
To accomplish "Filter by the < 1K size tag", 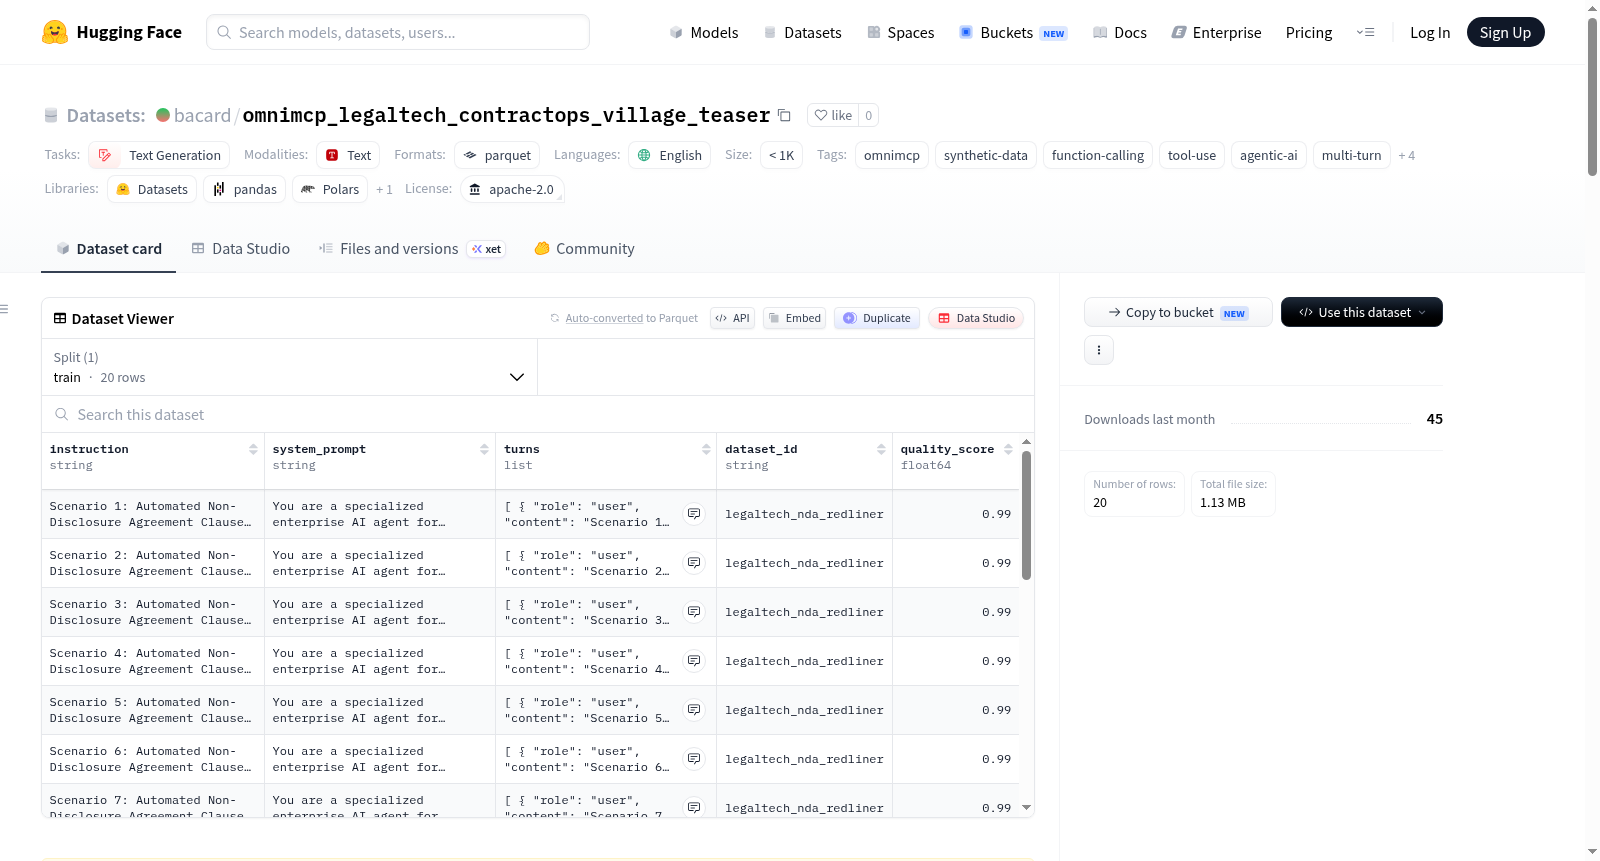I will click(x=781, y=155).
